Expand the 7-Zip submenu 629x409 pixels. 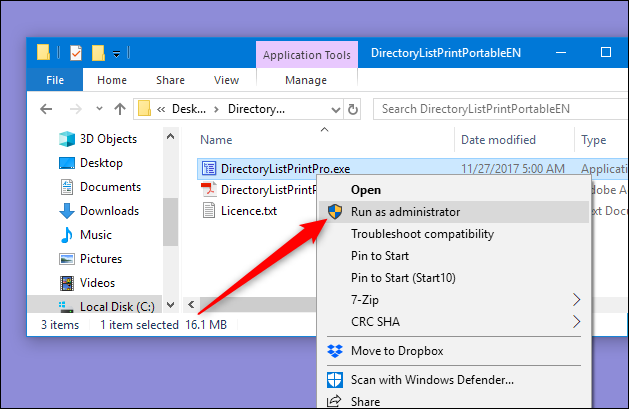click(454, 300)
